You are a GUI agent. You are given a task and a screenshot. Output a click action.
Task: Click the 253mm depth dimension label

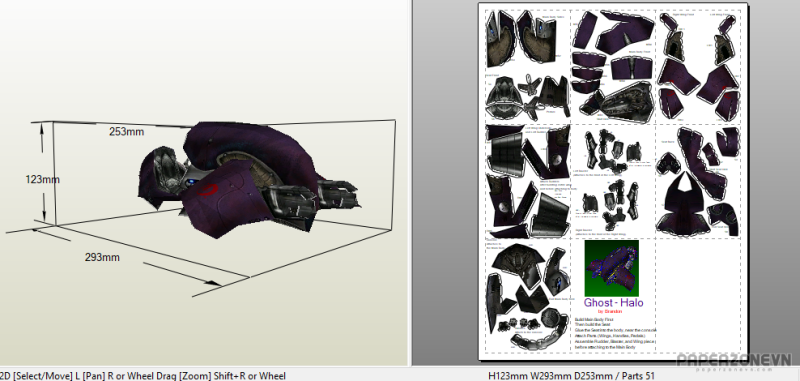pyautogui.click(x=127, y=132)
